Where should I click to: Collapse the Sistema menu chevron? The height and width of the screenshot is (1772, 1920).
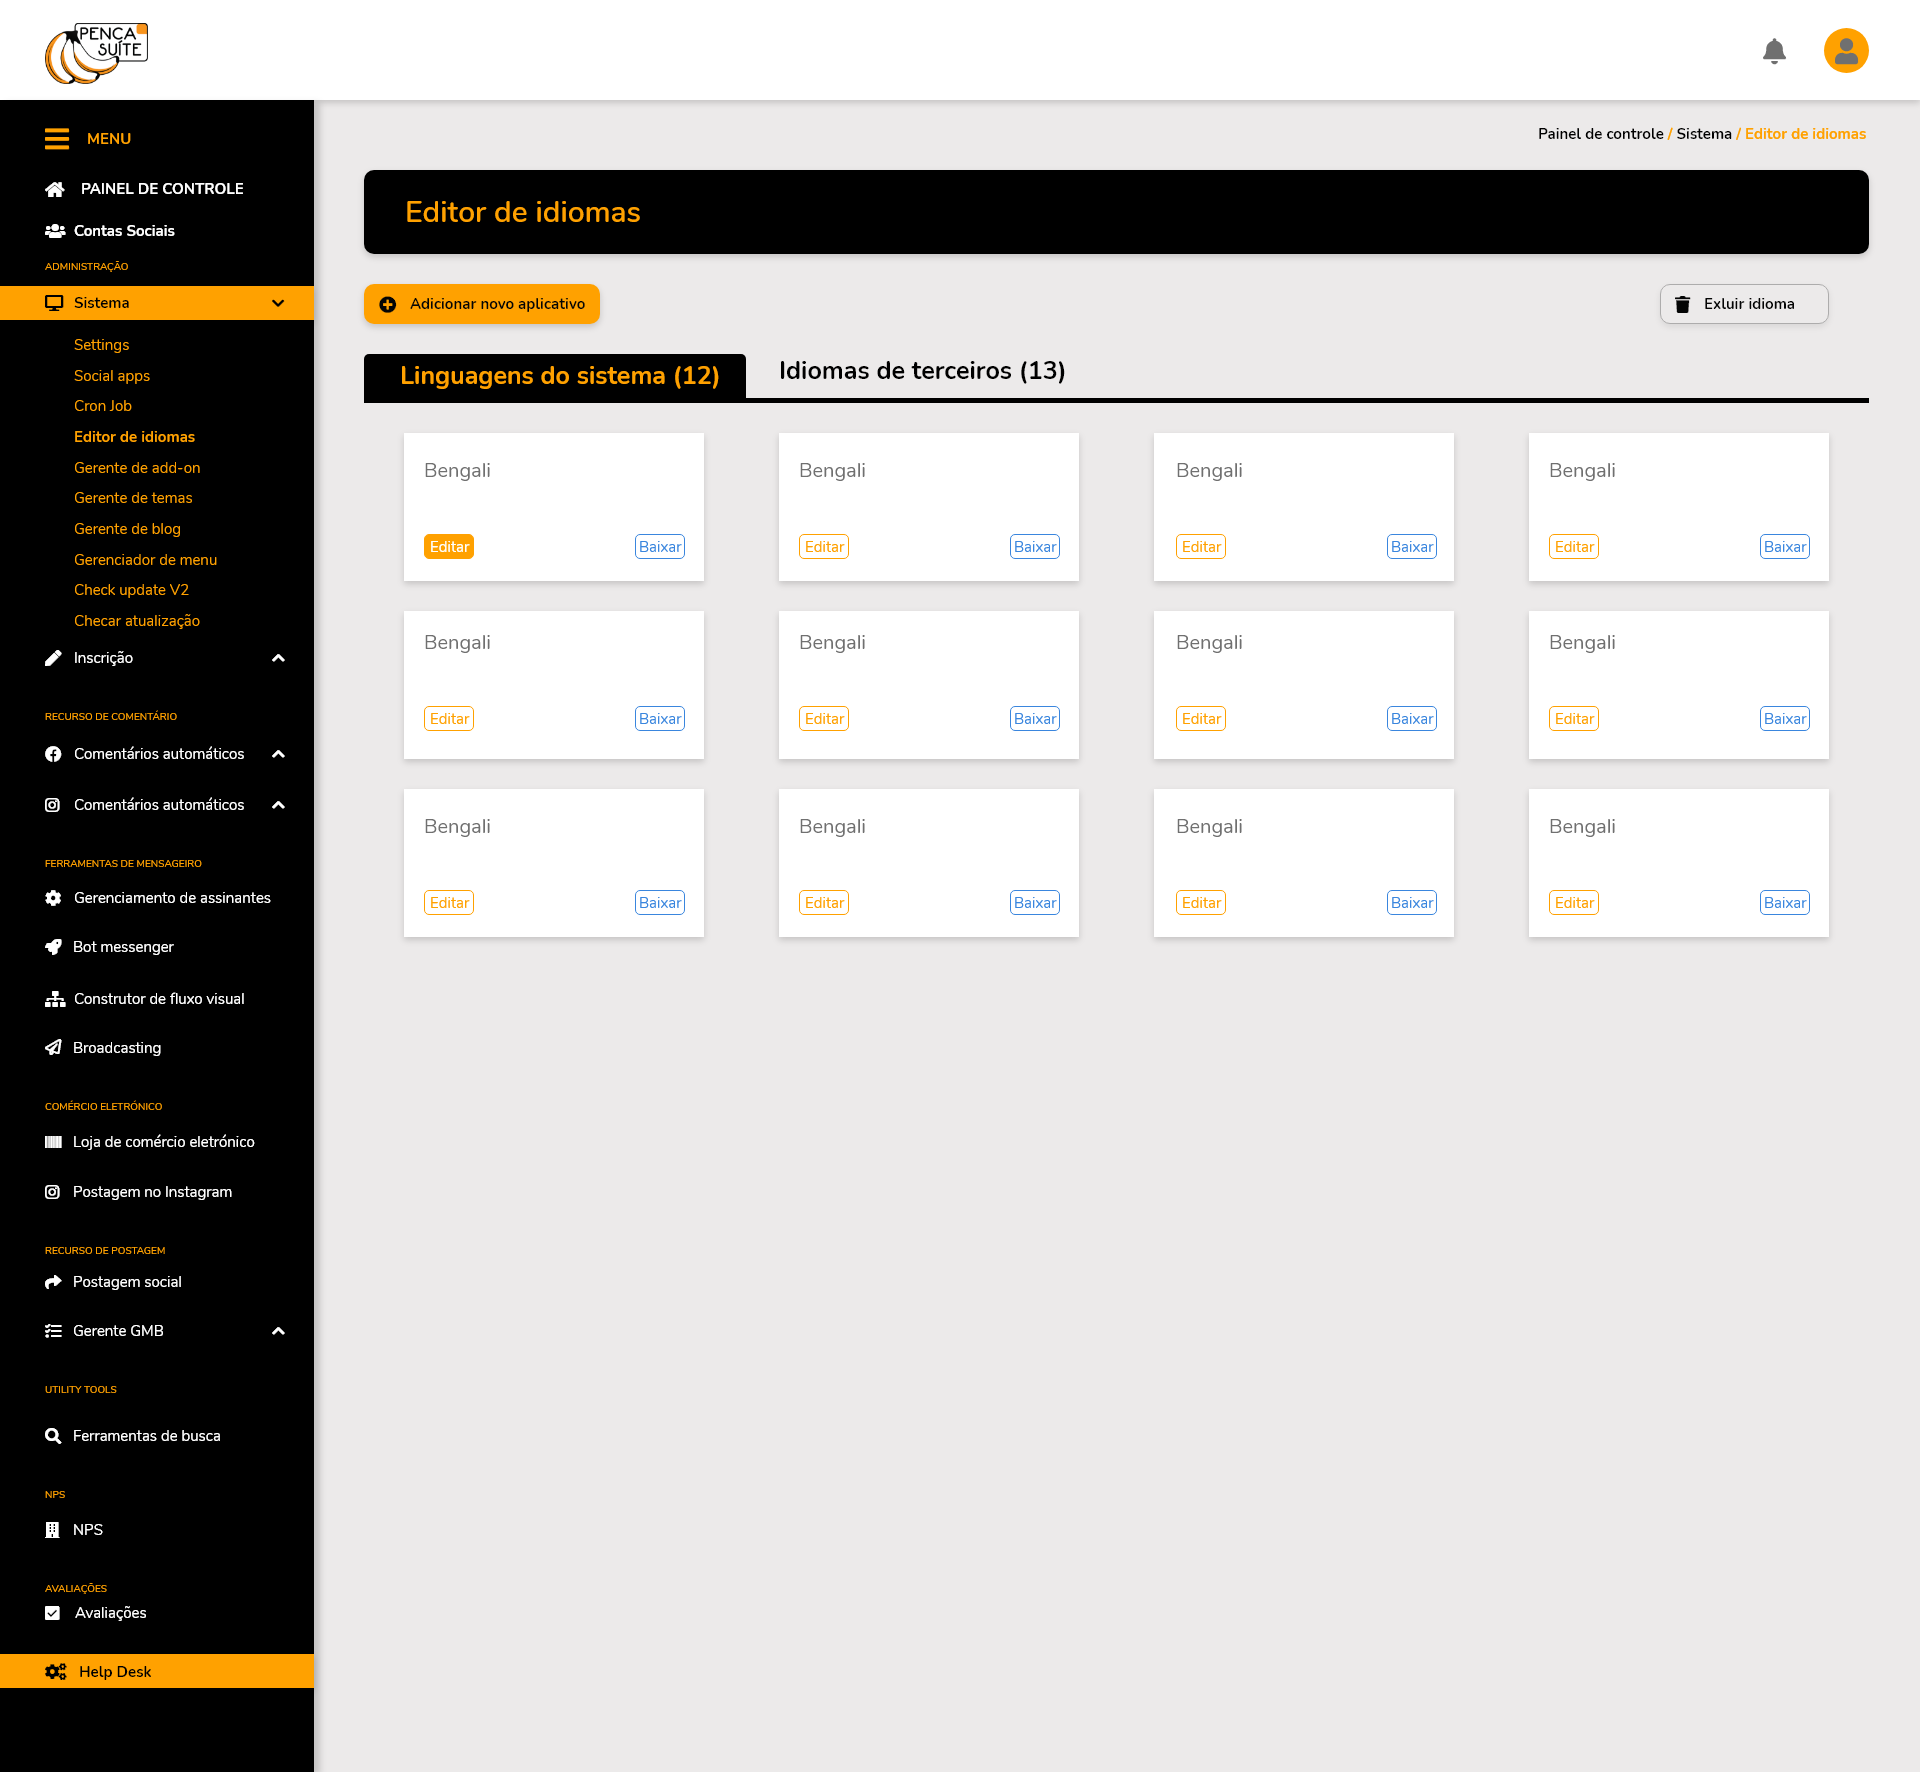tap(278, 303)
